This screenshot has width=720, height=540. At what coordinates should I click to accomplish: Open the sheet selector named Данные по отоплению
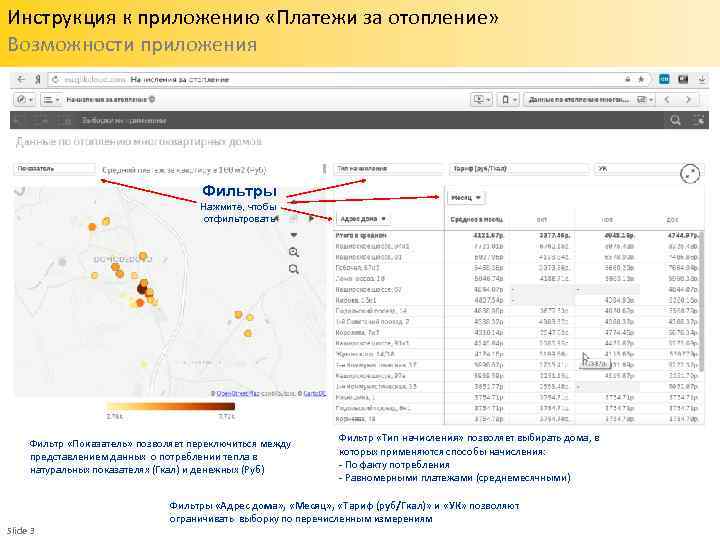point(590,100)
